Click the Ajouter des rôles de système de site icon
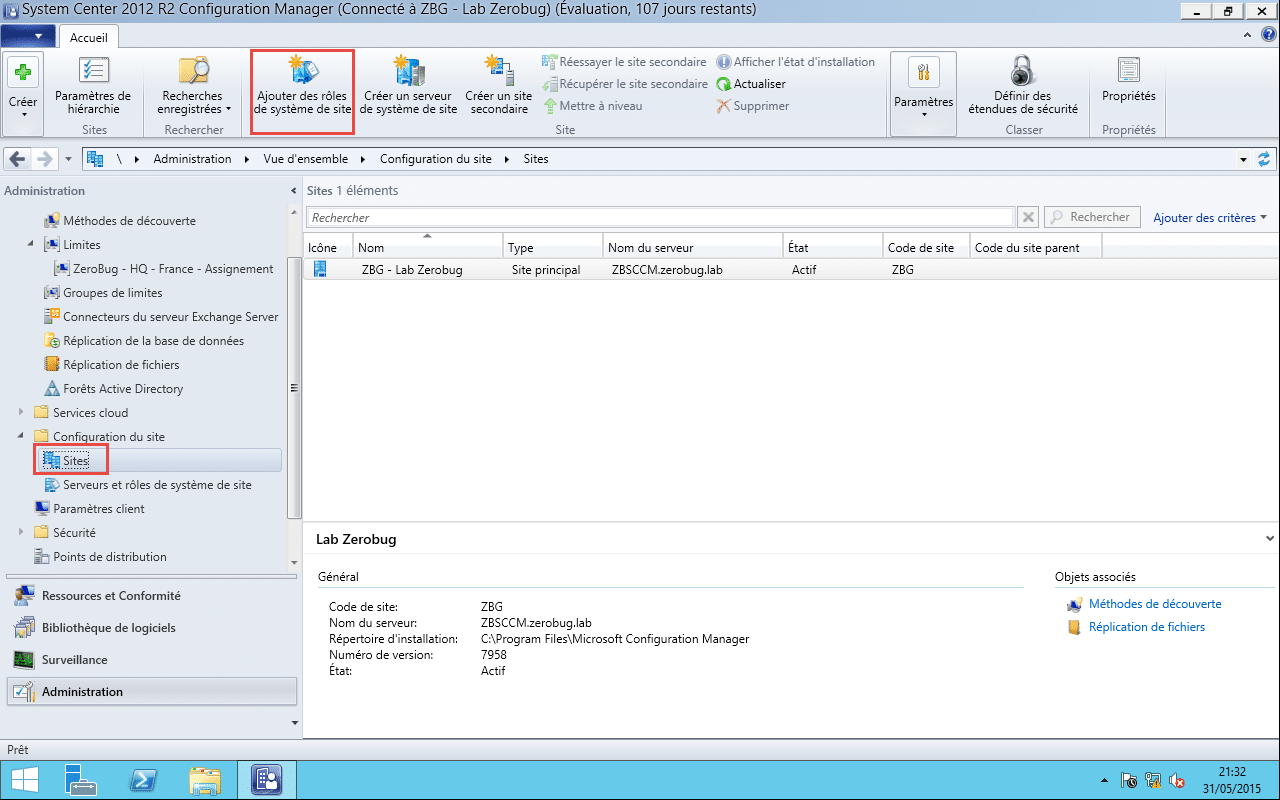 302,71
